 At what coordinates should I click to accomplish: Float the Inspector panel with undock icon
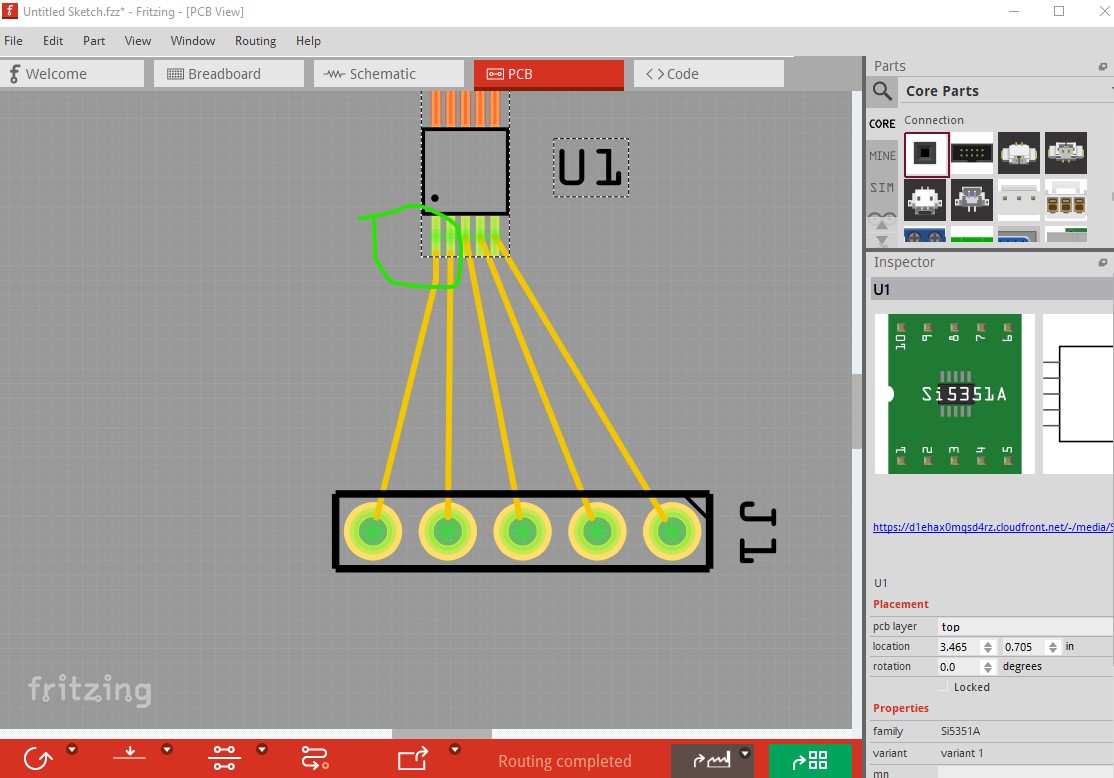pos(1103,263)
